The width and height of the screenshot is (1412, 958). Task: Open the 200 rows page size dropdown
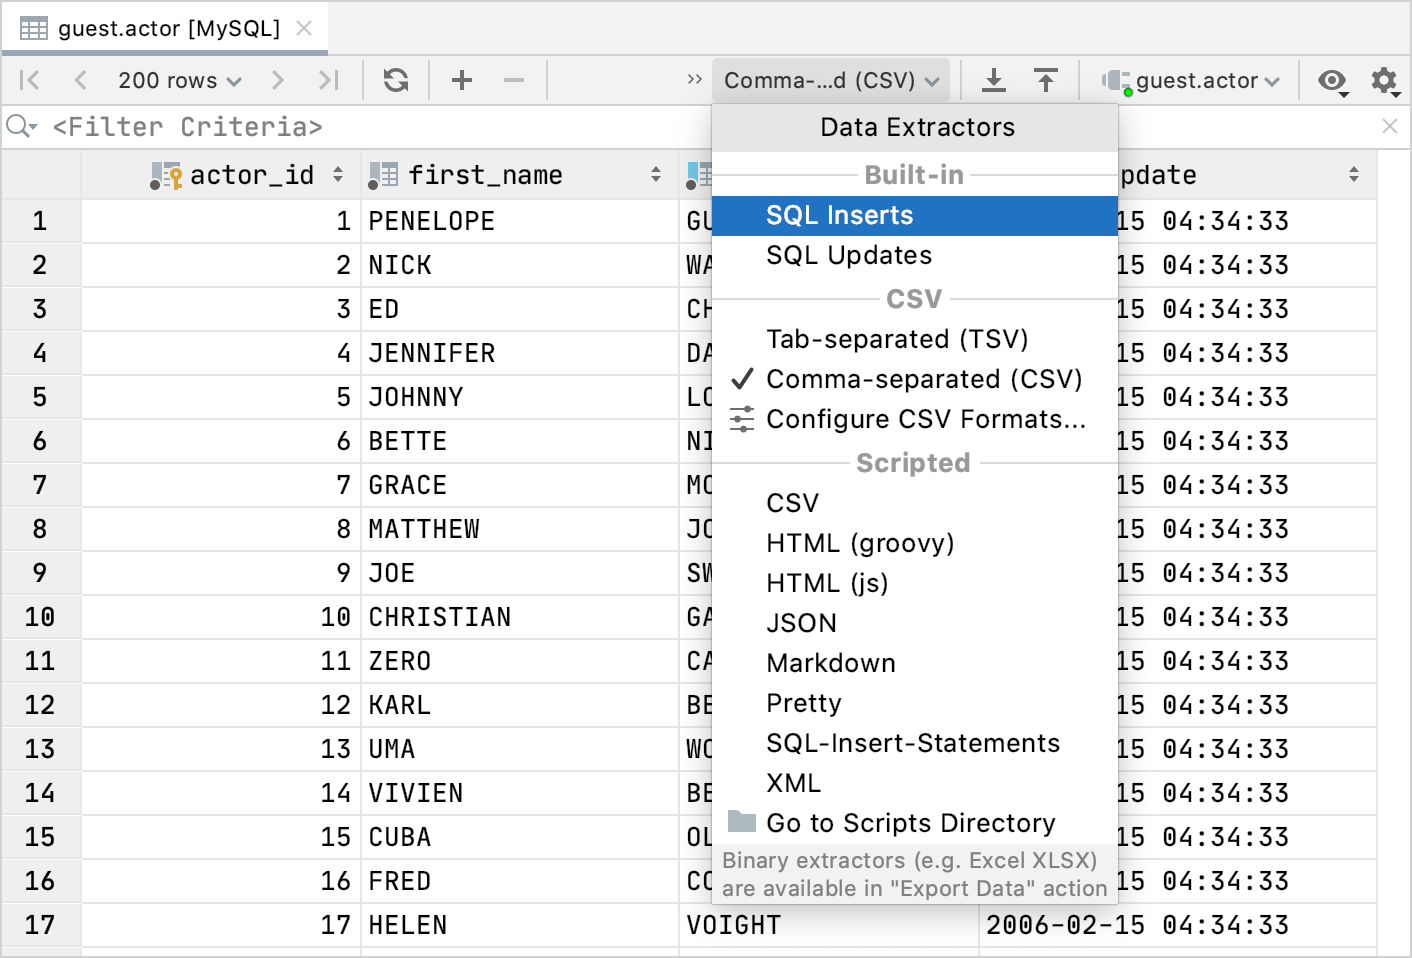[179, 80]
